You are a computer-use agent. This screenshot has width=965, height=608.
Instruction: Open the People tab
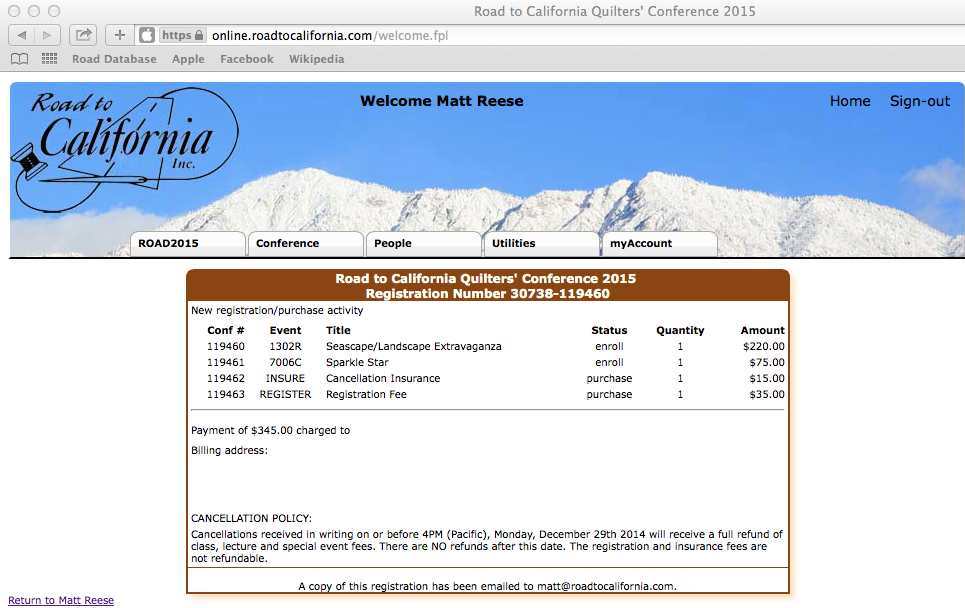[423, 243]
